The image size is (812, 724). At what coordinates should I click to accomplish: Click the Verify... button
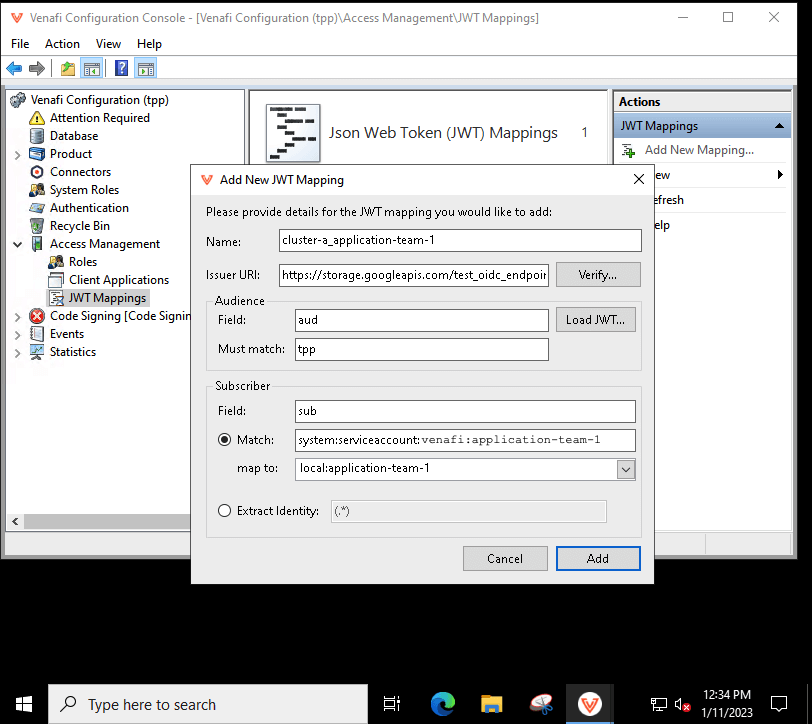click(598, 274)
